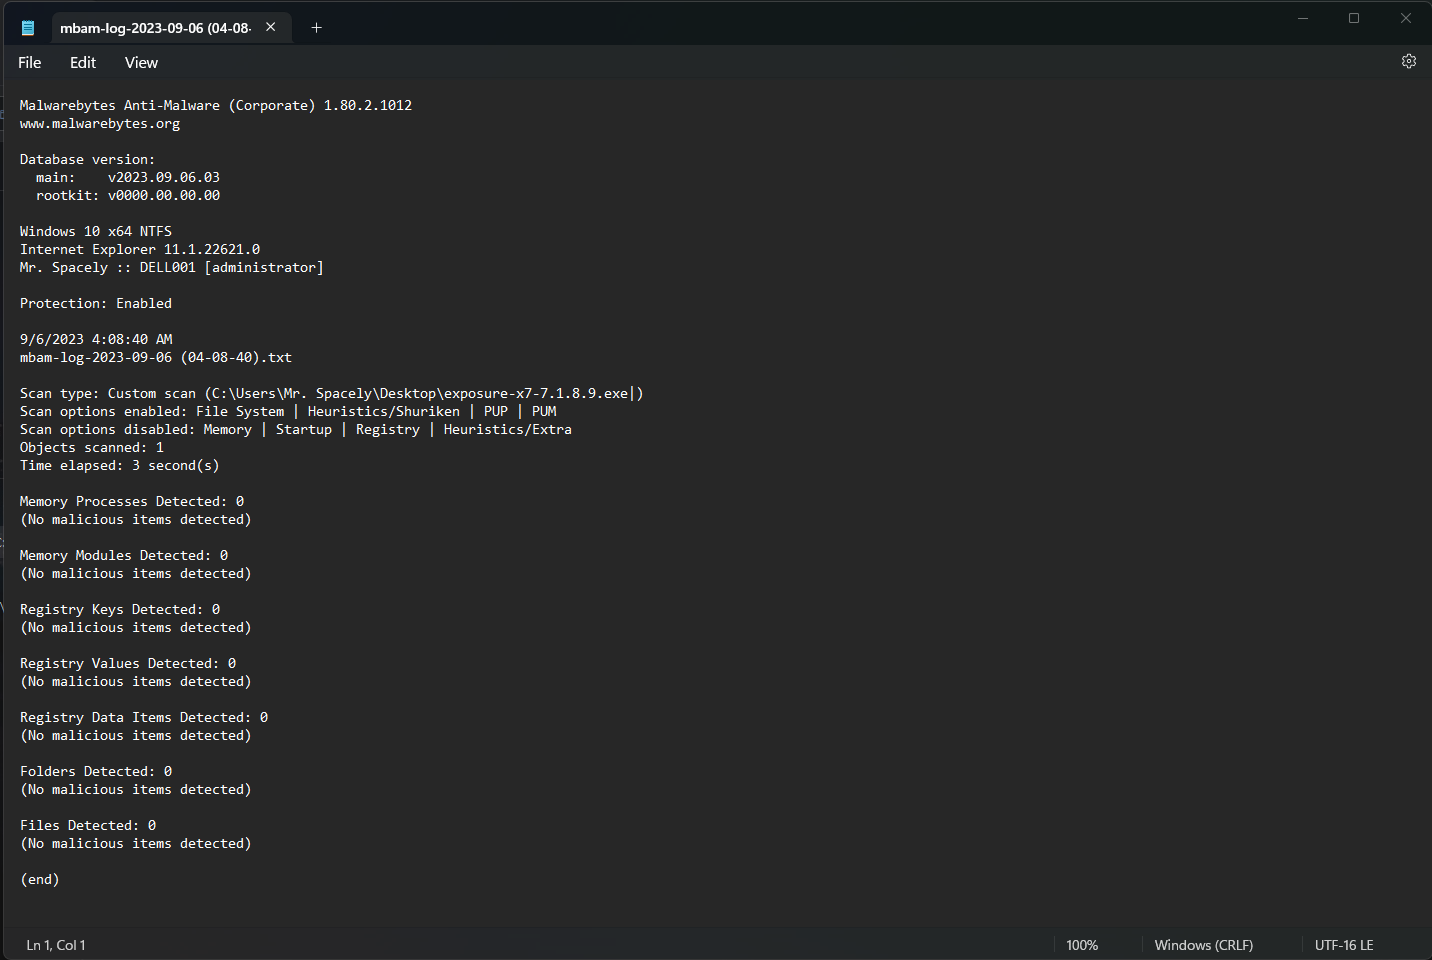Add a new tab with the plus icon

pos(316,28)
